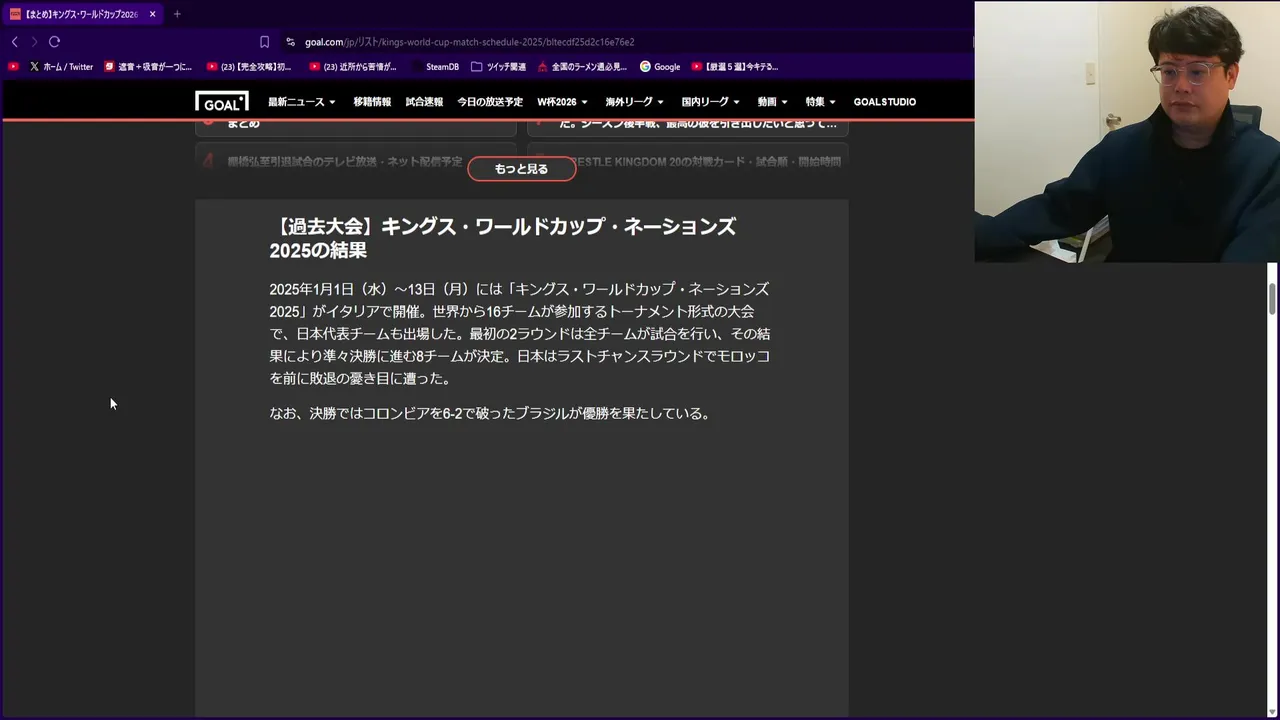Expand the 動画 menu
1280x720 pixels.
773,102
